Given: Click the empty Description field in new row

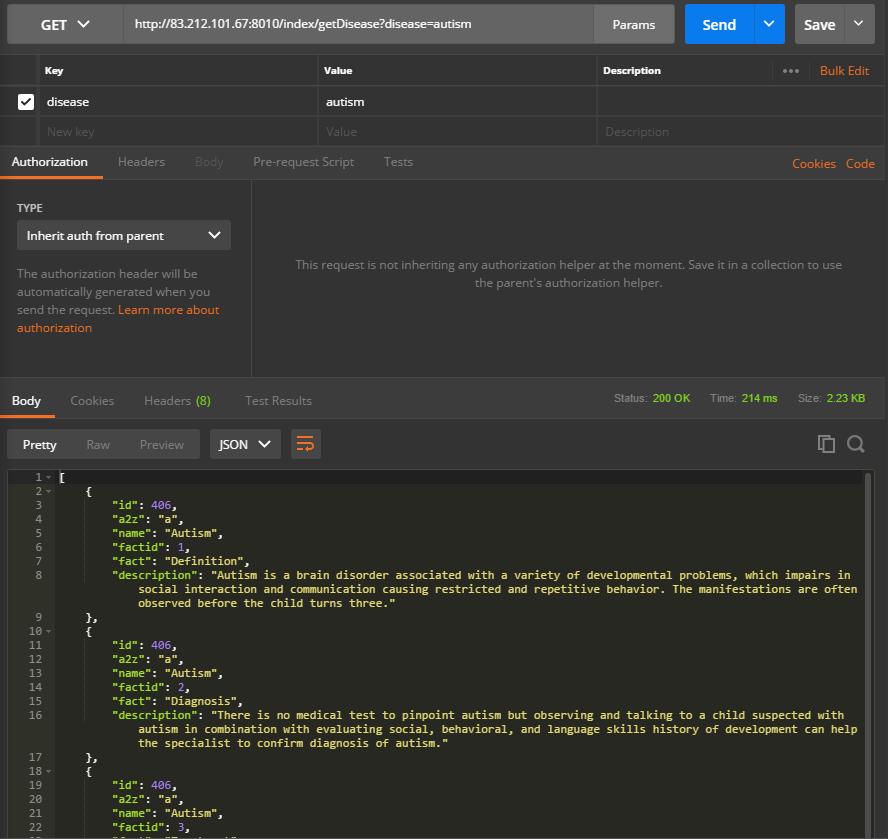Looking at the screenshot, I should click(740, 131).
